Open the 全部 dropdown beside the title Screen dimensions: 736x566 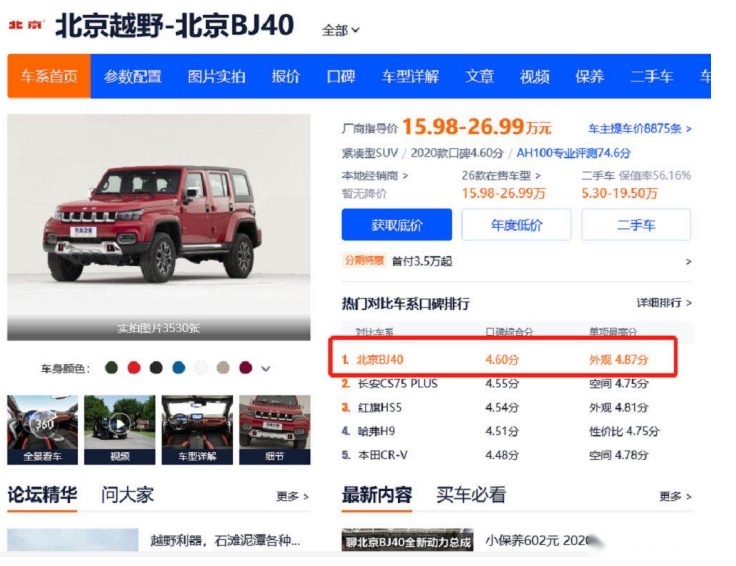341,31
